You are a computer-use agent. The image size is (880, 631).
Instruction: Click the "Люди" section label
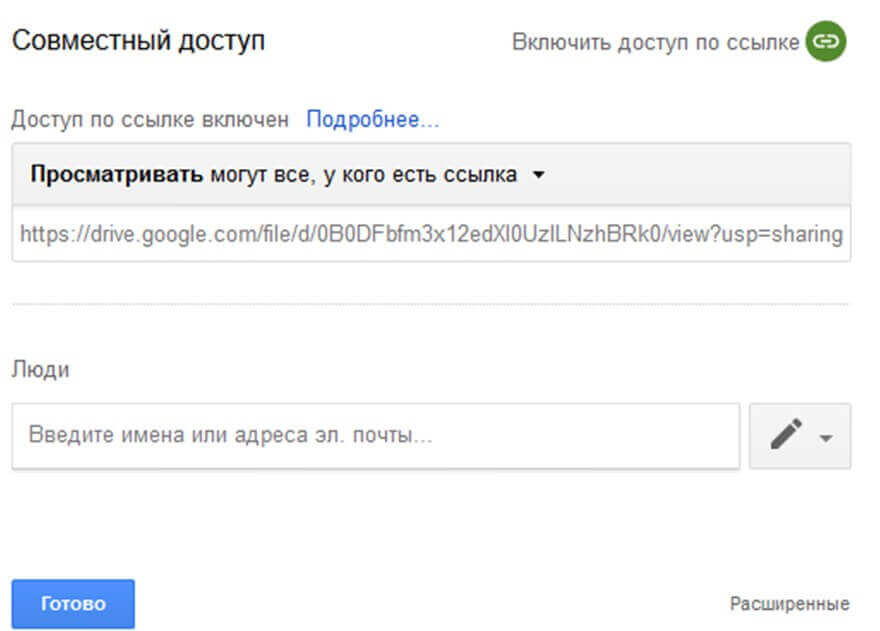tap(41, 369)
